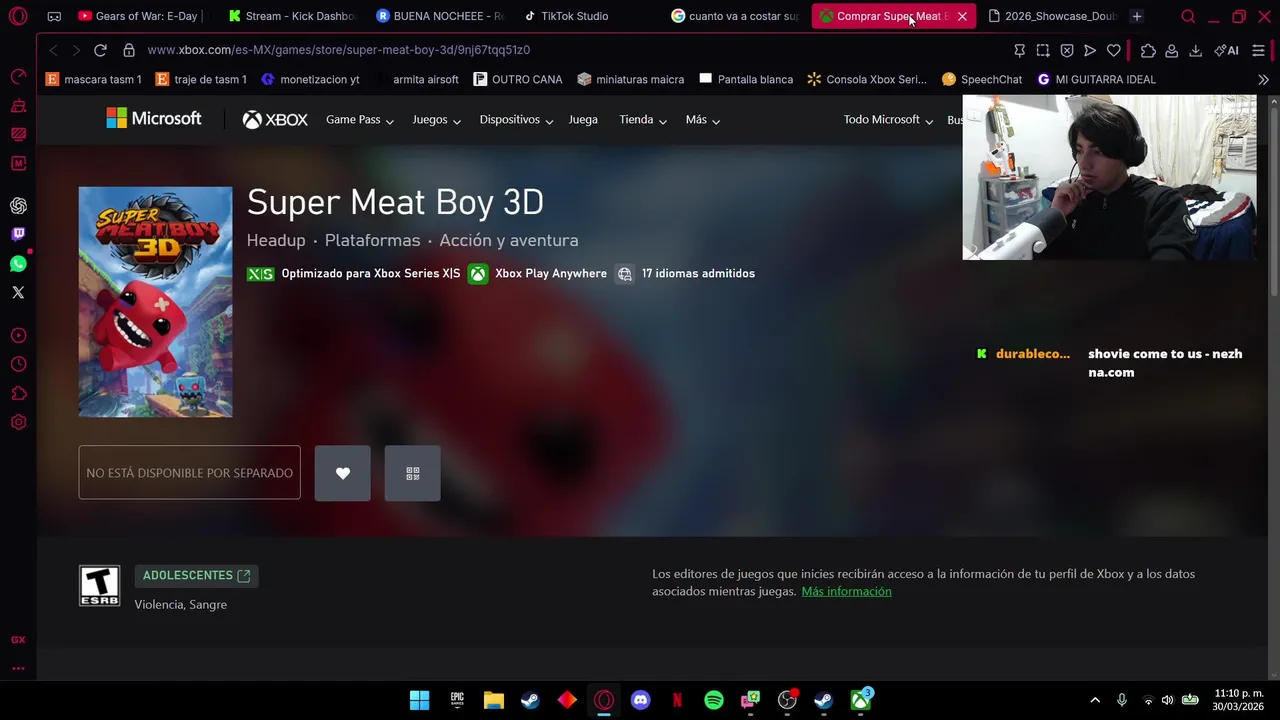Show more bookmarks overflow chevron

click(x=1263, y=79)
